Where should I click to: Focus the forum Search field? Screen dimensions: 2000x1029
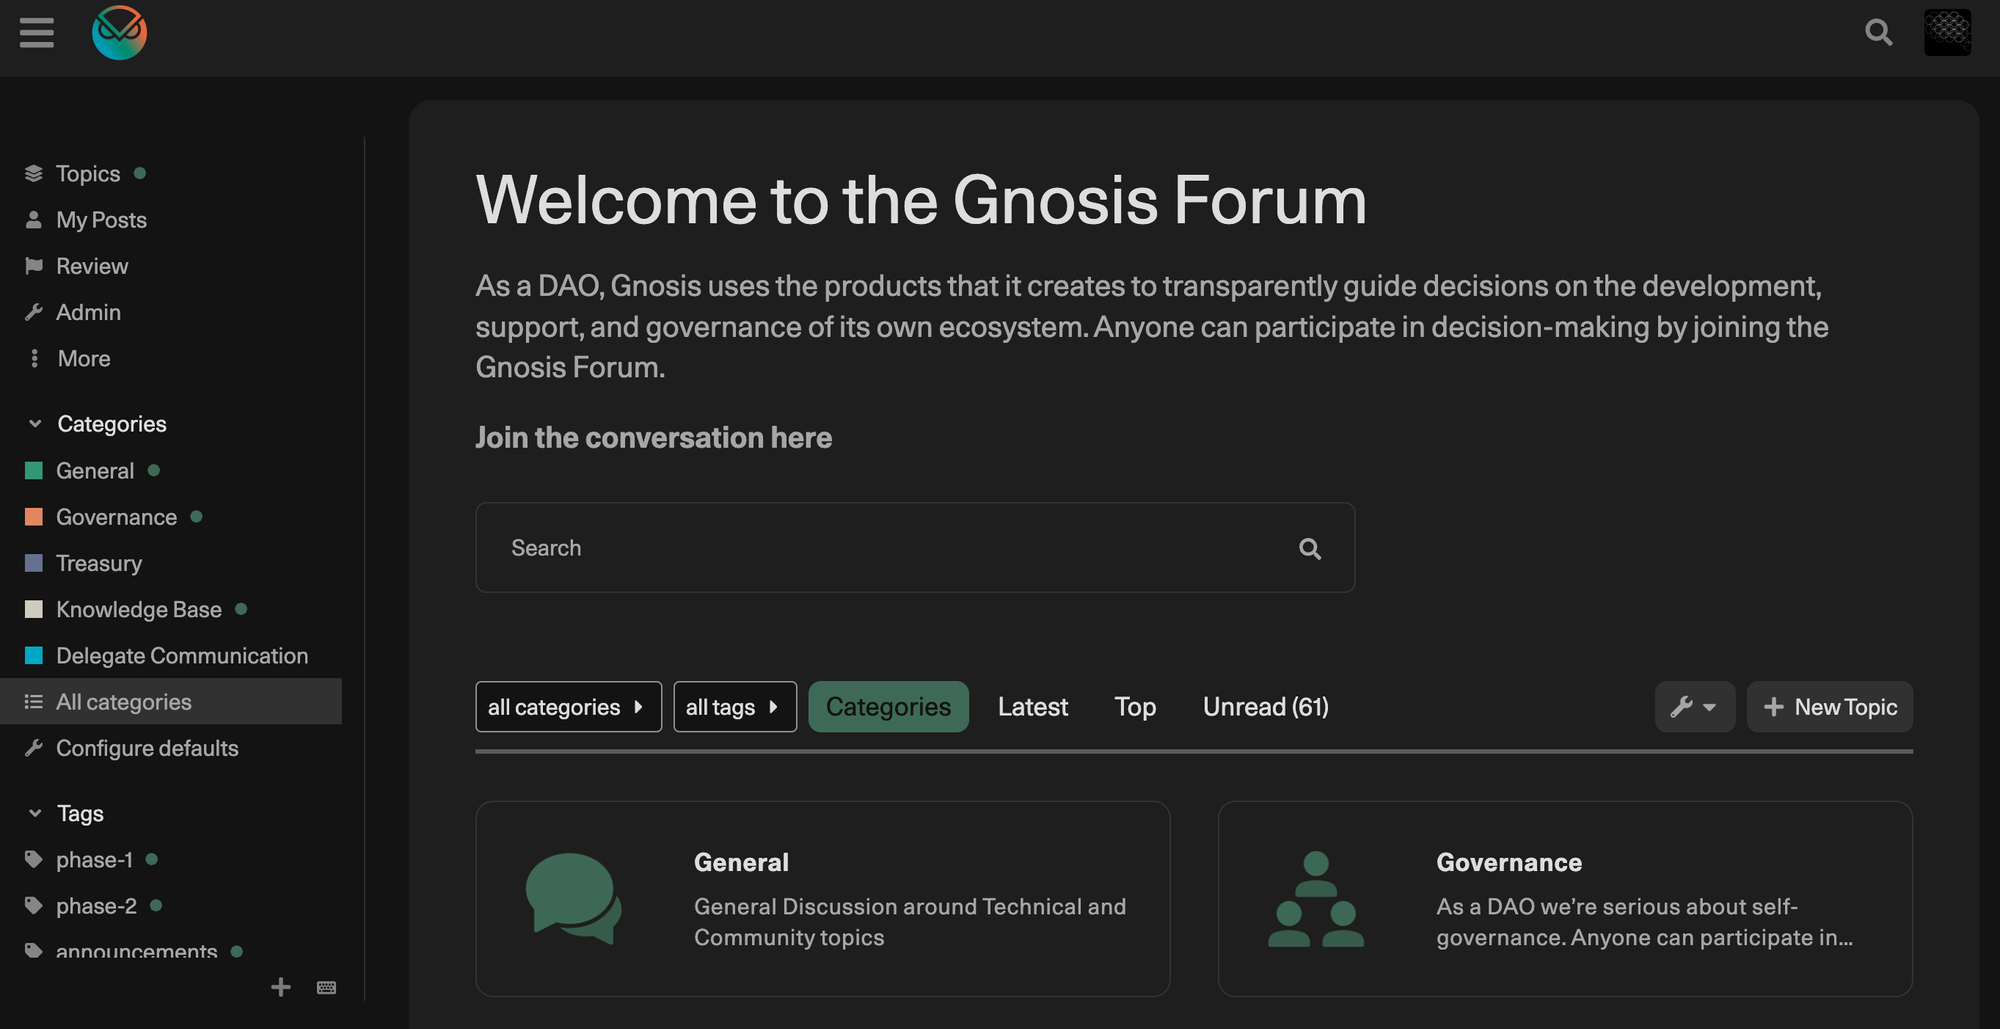coord(915,548)
